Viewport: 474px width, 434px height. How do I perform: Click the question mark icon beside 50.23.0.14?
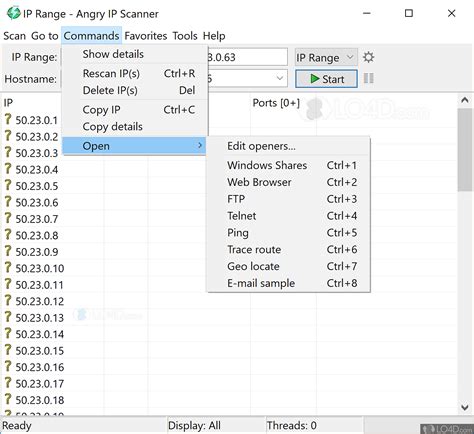tap(8, 334)
